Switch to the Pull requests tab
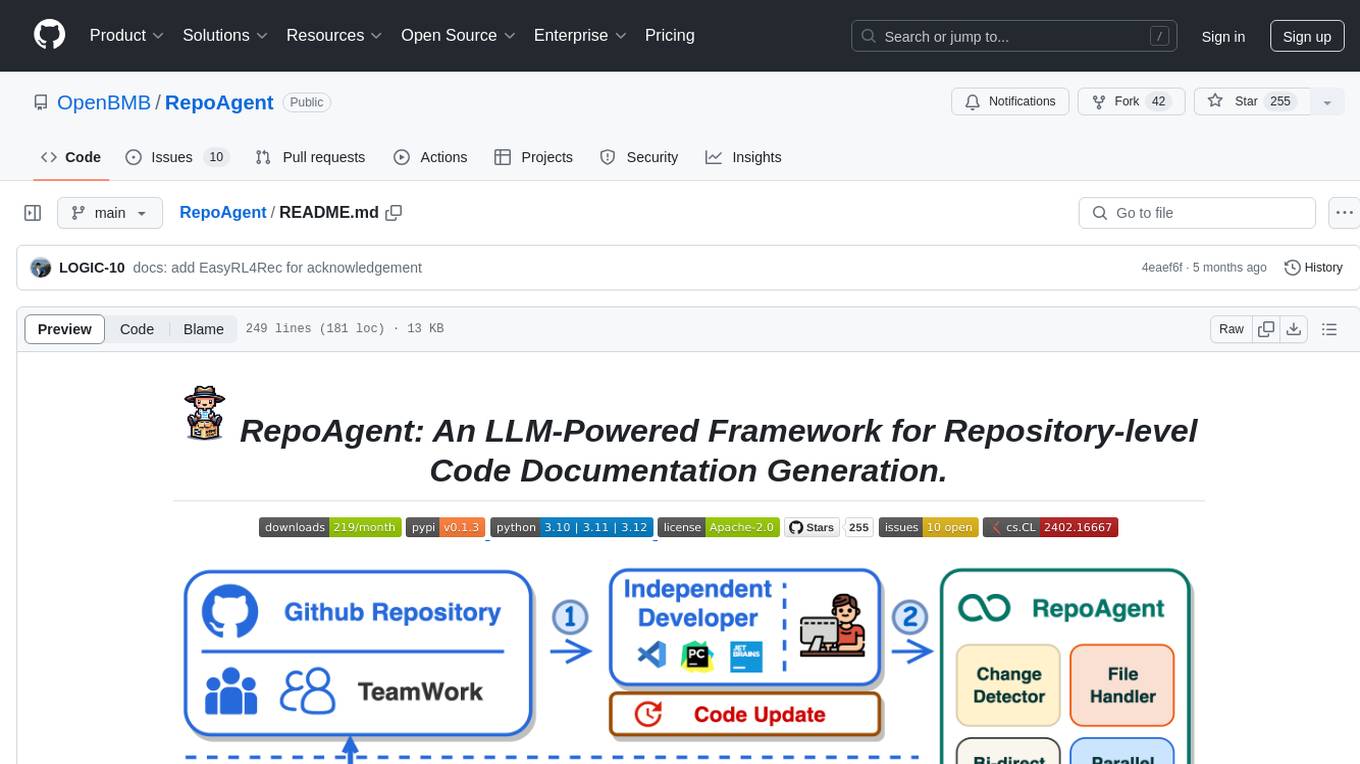The image size is (1360, 764). click(310, 157)
